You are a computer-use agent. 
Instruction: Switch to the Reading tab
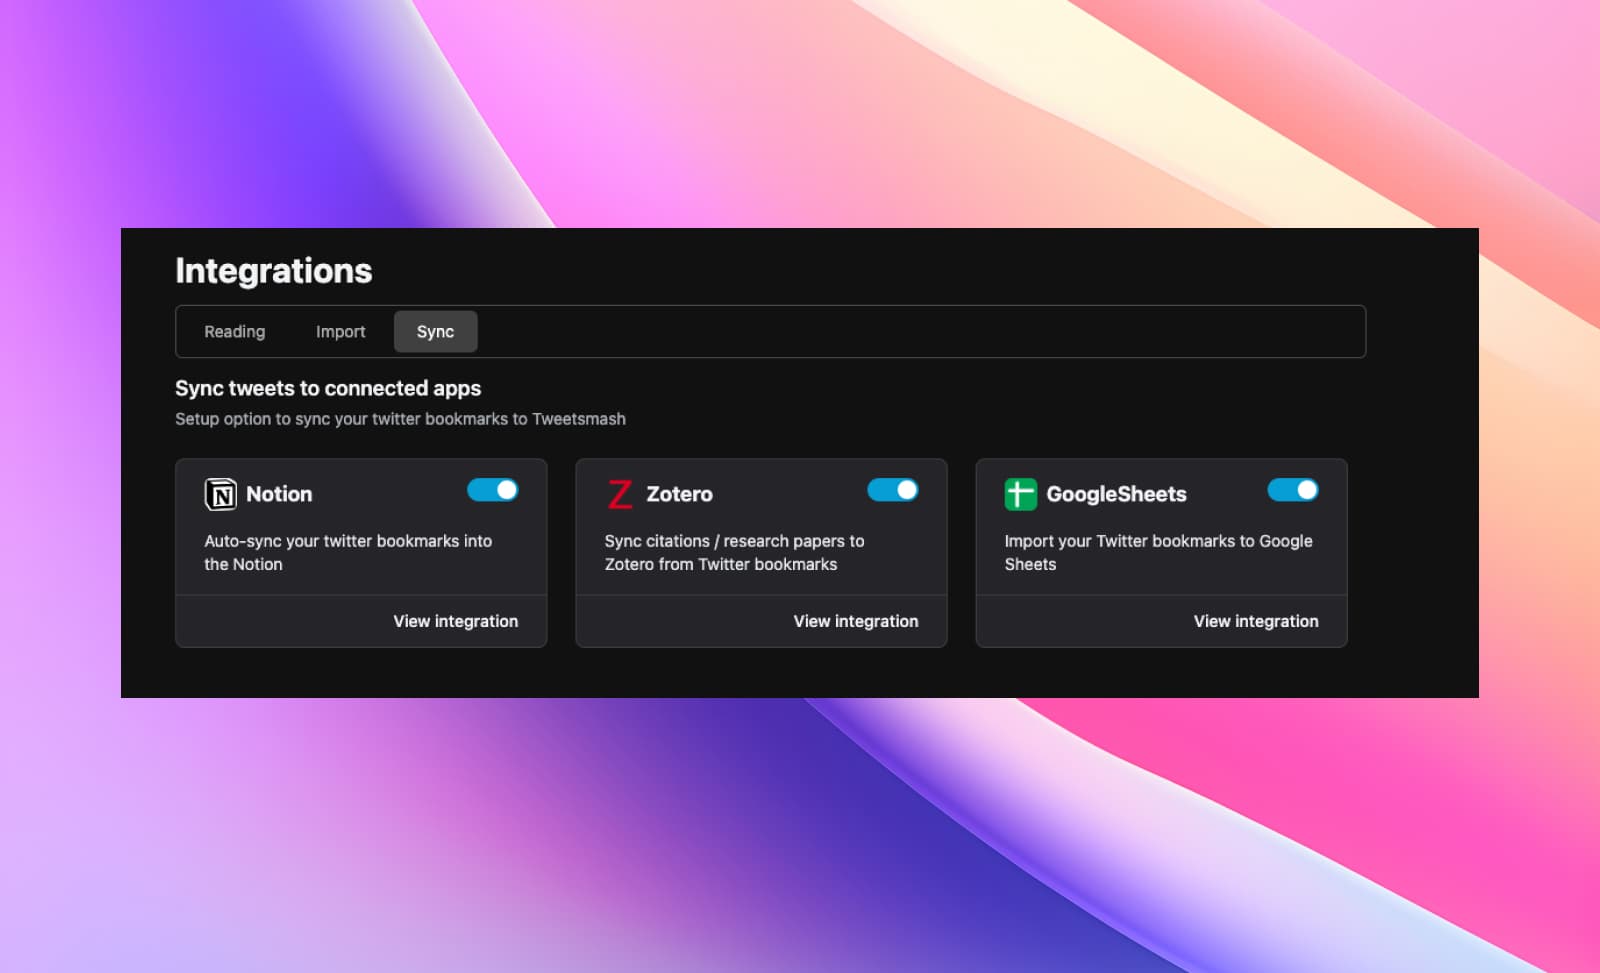[235, 332]
